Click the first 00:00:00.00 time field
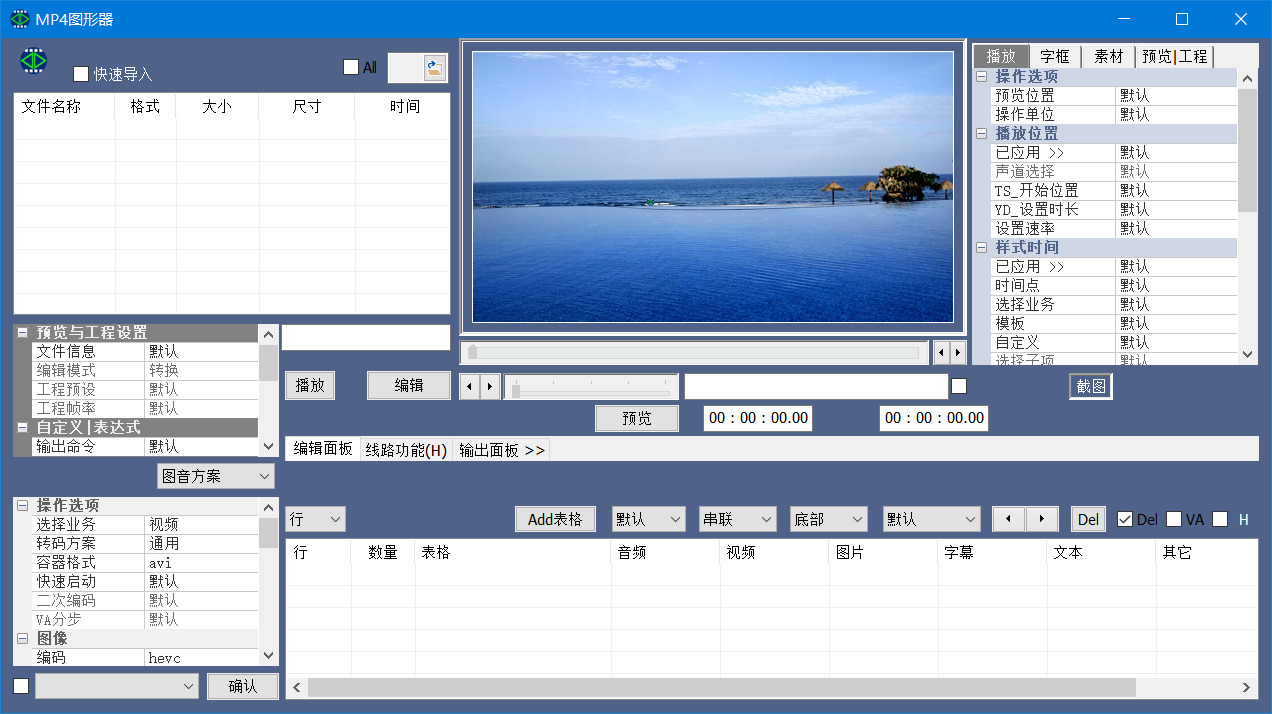The height and width of the screenshot is (714, 1272). click(x=757, y=418)
